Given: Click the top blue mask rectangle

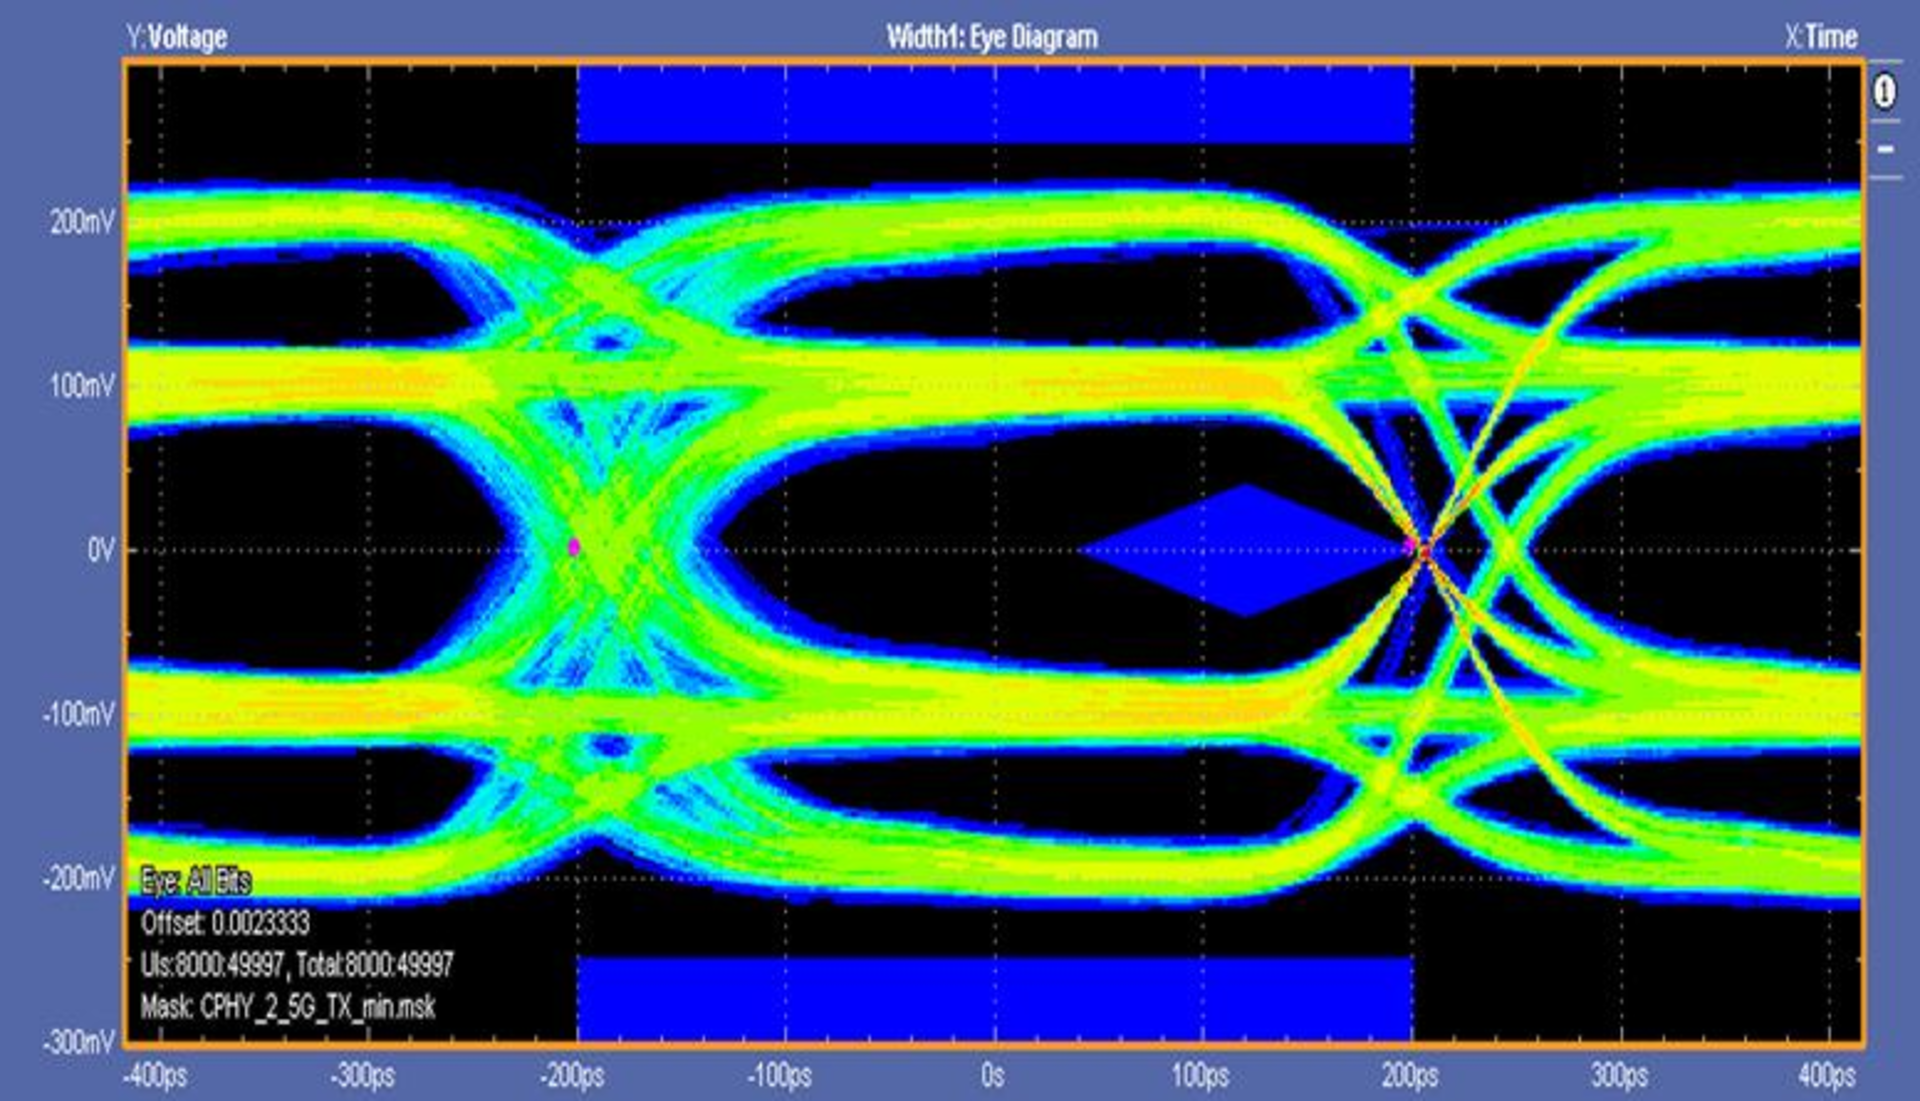Looking at the screenshot, I should [x=994, y=105].
